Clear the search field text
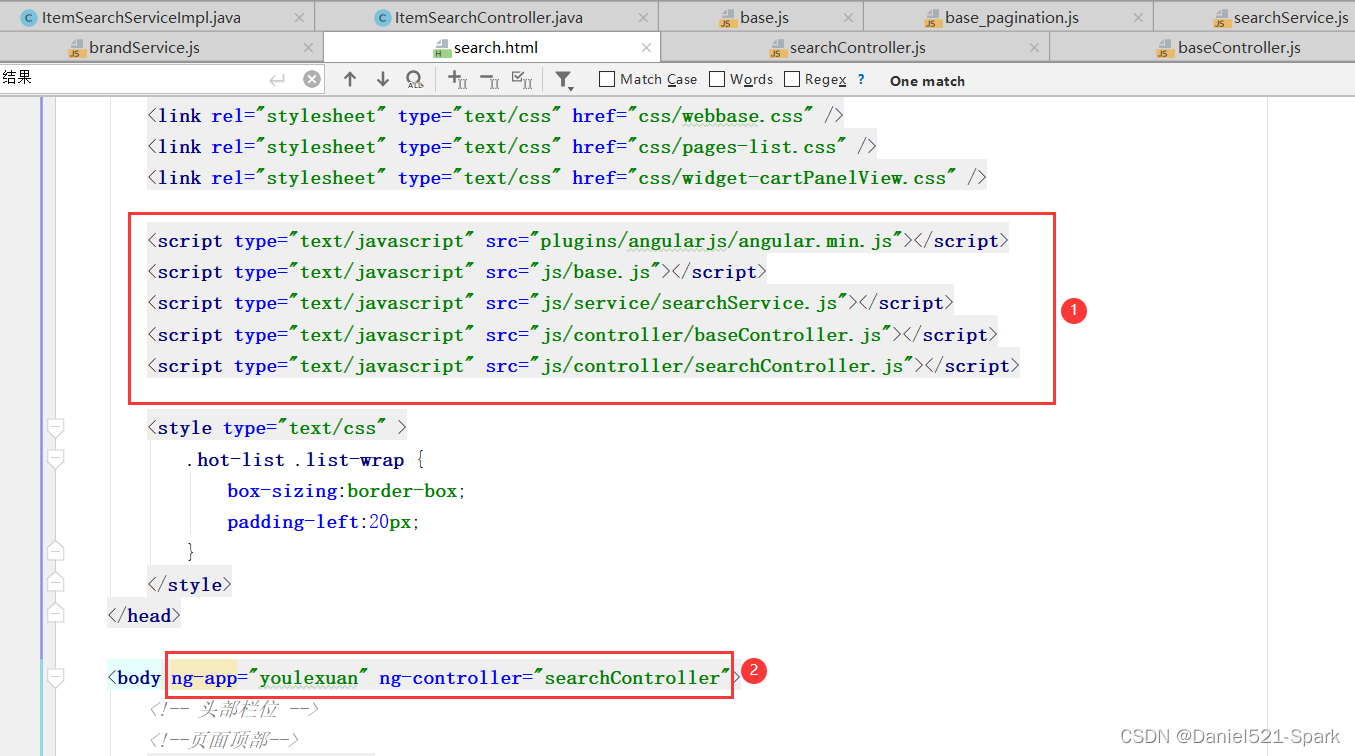1355x756 pixels. point(312,80)
